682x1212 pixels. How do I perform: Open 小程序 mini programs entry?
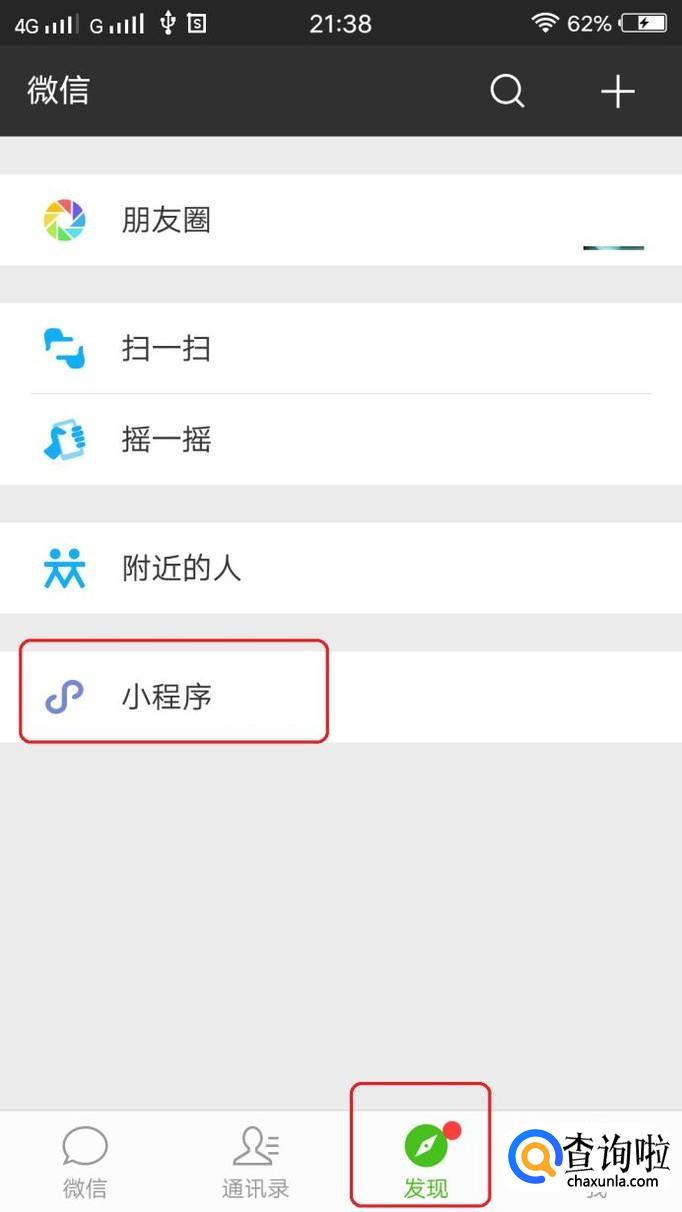point(341,697)
